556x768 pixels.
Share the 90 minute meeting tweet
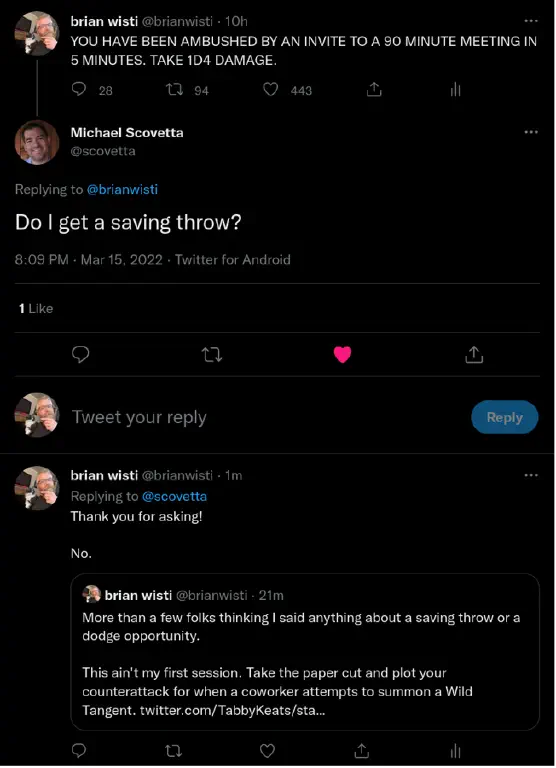tap(374, 89)
